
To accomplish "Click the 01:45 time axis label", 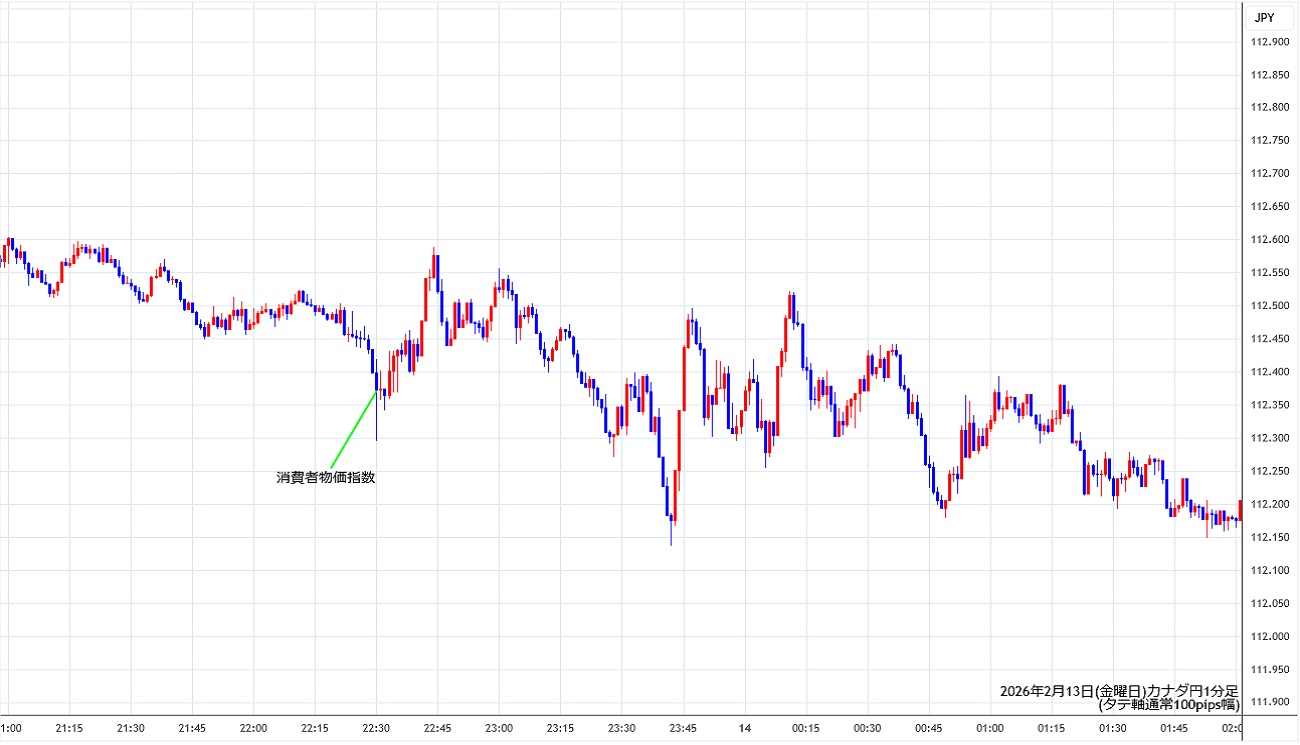I will coord(1173,728).
